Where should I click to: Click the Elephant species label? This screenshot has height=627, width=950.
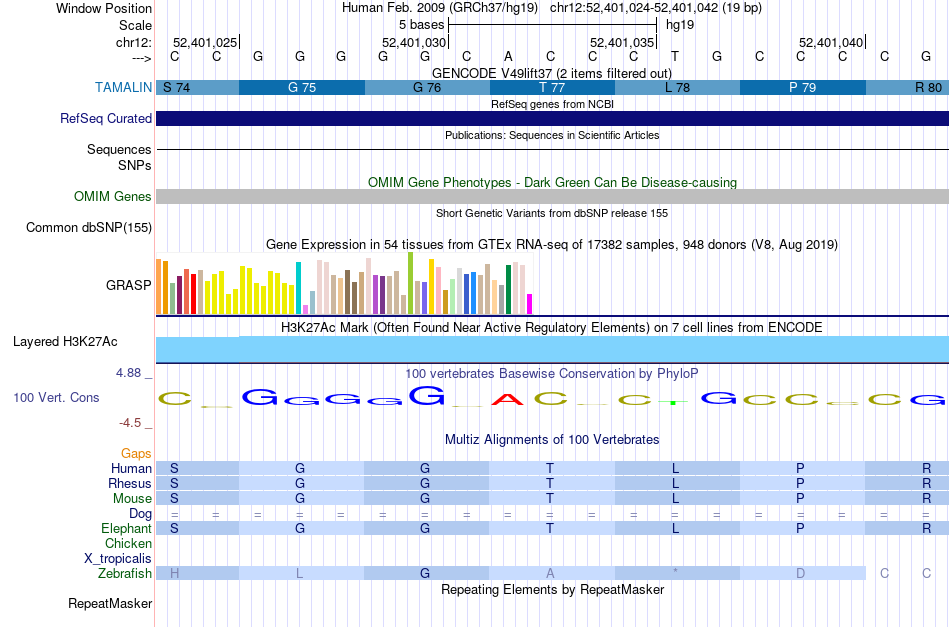126,528
